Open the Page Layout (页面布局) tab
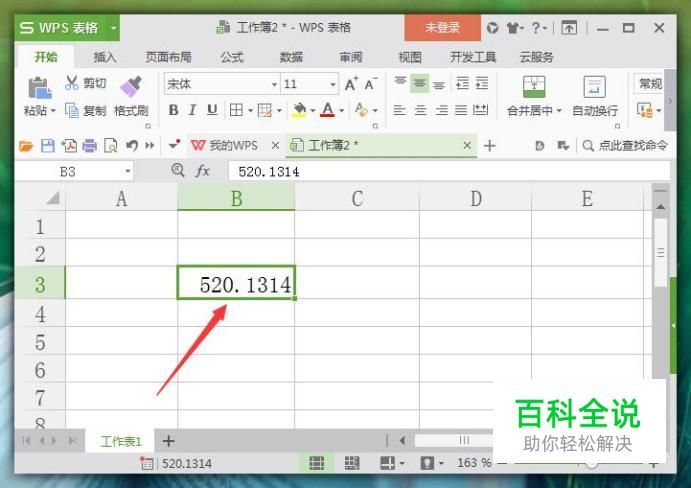The width and height of the screenshot is (691, 488). point(168,57)
